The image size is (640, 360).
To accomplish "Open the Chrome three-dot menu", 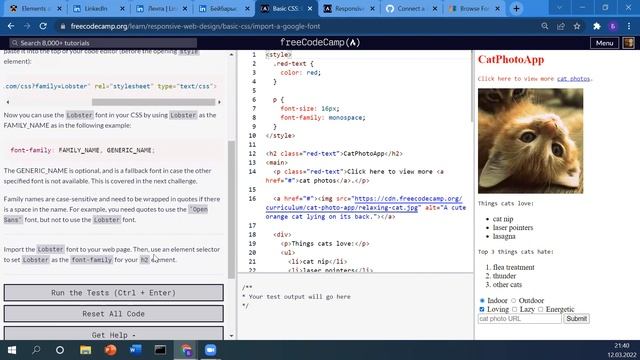I will click(629, 26).
